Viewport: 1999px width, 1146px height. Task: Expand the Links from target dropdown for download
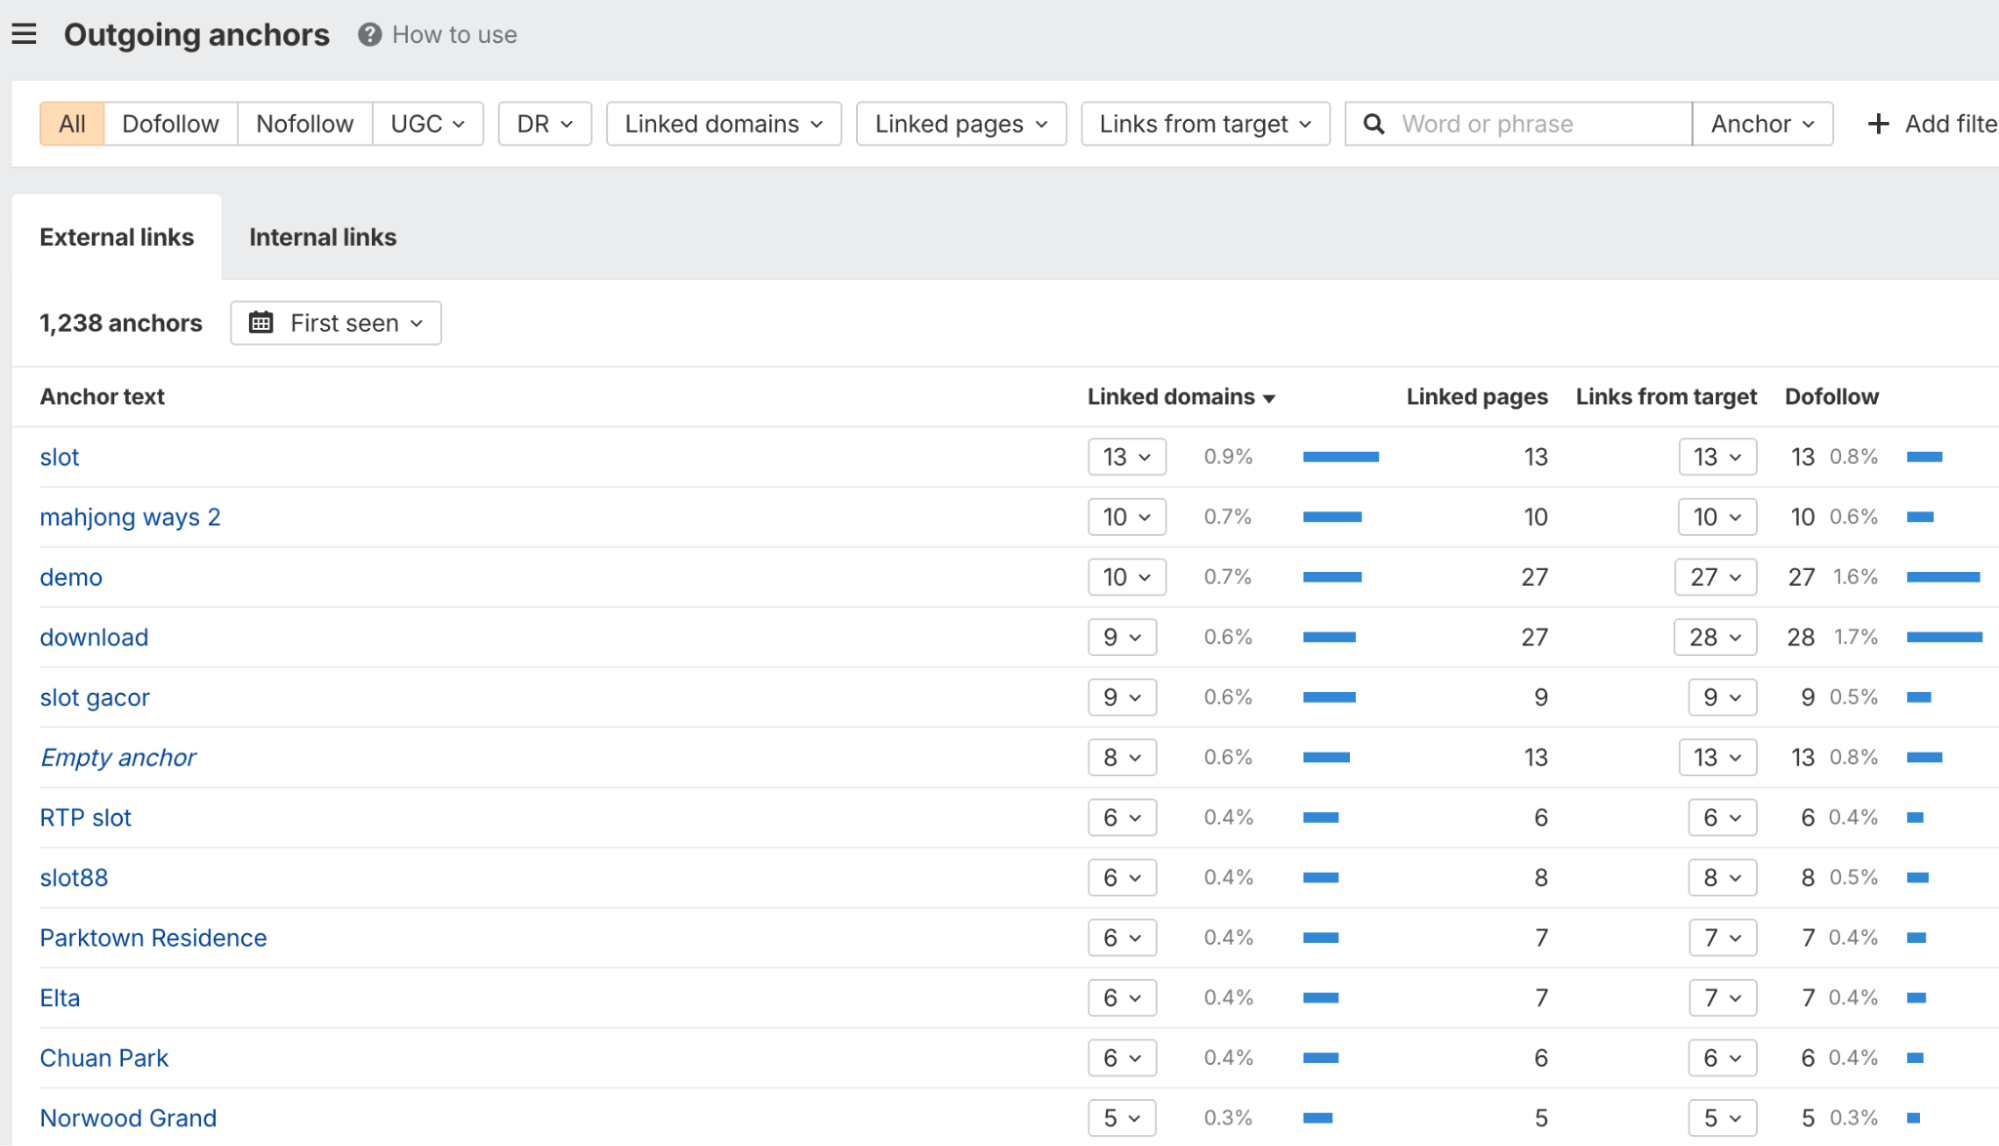click(1715, 637)
